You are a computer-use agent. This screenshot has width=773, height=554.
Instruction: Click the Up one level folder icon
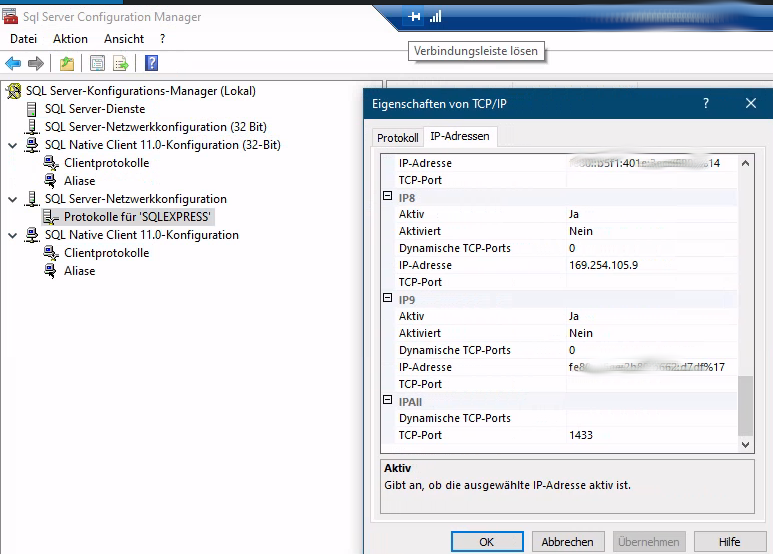pos(67,63)
